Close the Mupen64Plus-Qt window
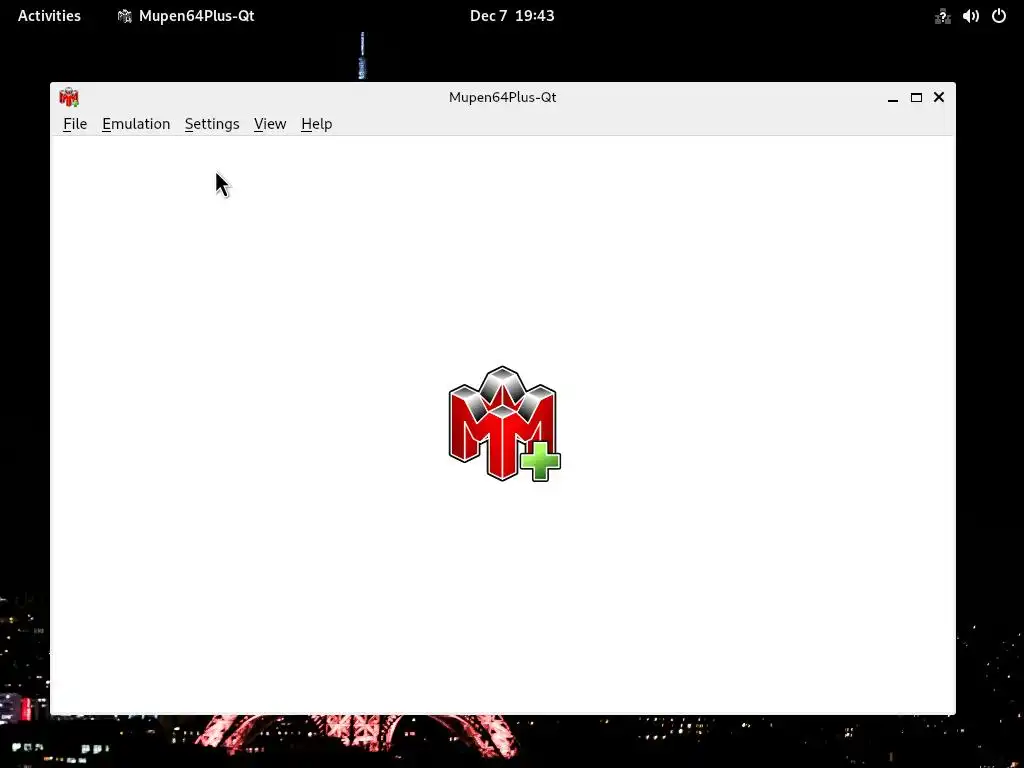The width and height of the screenshot is (1024, 768). coord(939,97)
